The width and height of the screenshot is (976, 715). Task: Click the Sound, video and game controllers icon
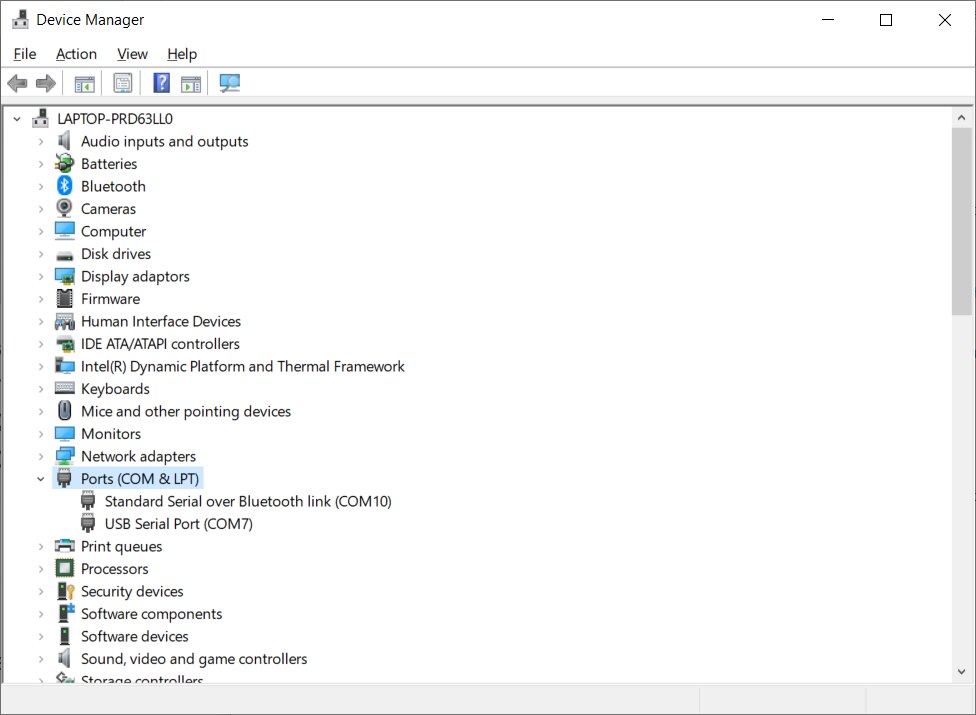(x=64, y=658)
